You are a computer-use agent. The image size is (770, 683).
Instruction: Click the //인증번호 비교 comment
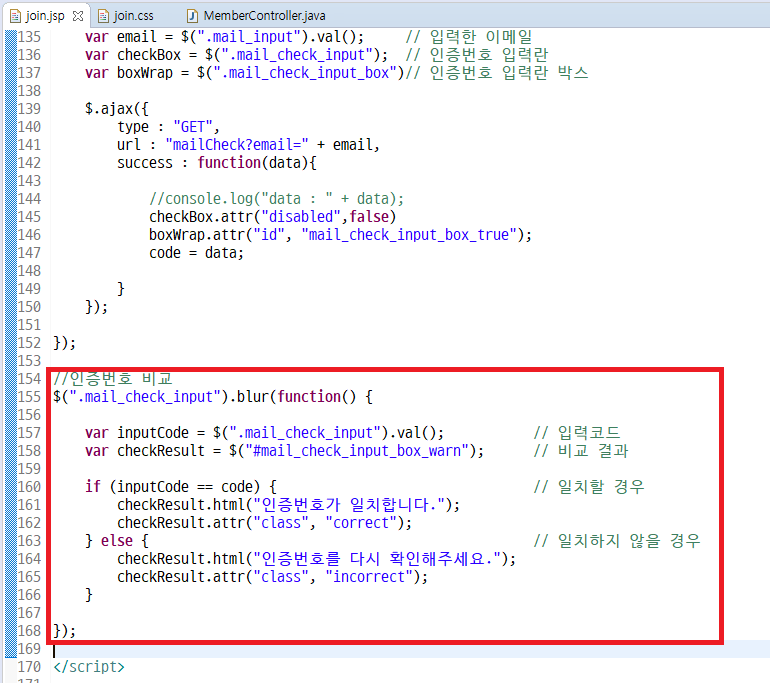tap(113, 379)
